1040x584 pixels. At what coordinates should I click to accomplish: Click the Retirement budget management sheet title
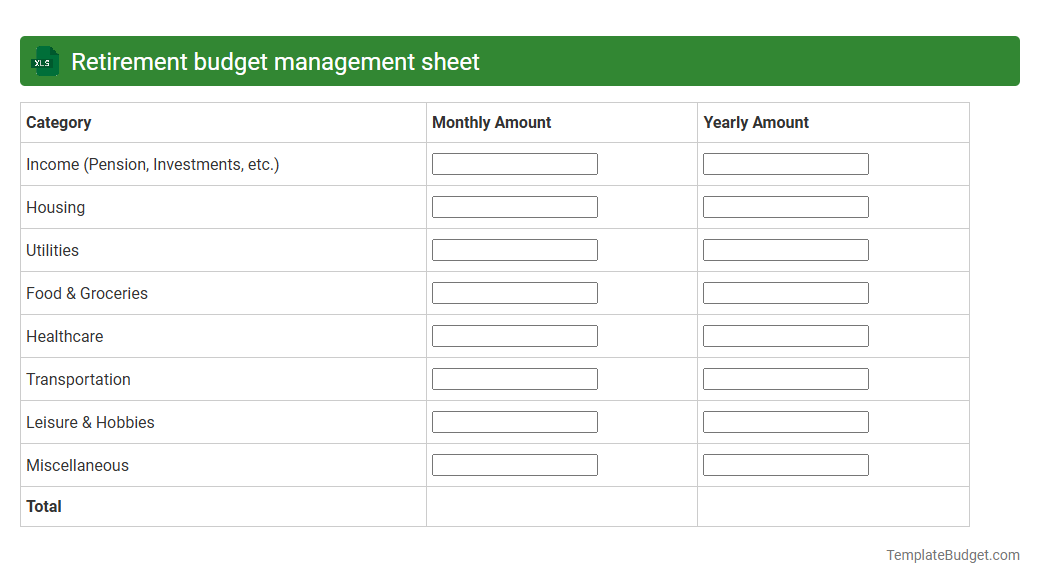[x=273, y=61]
